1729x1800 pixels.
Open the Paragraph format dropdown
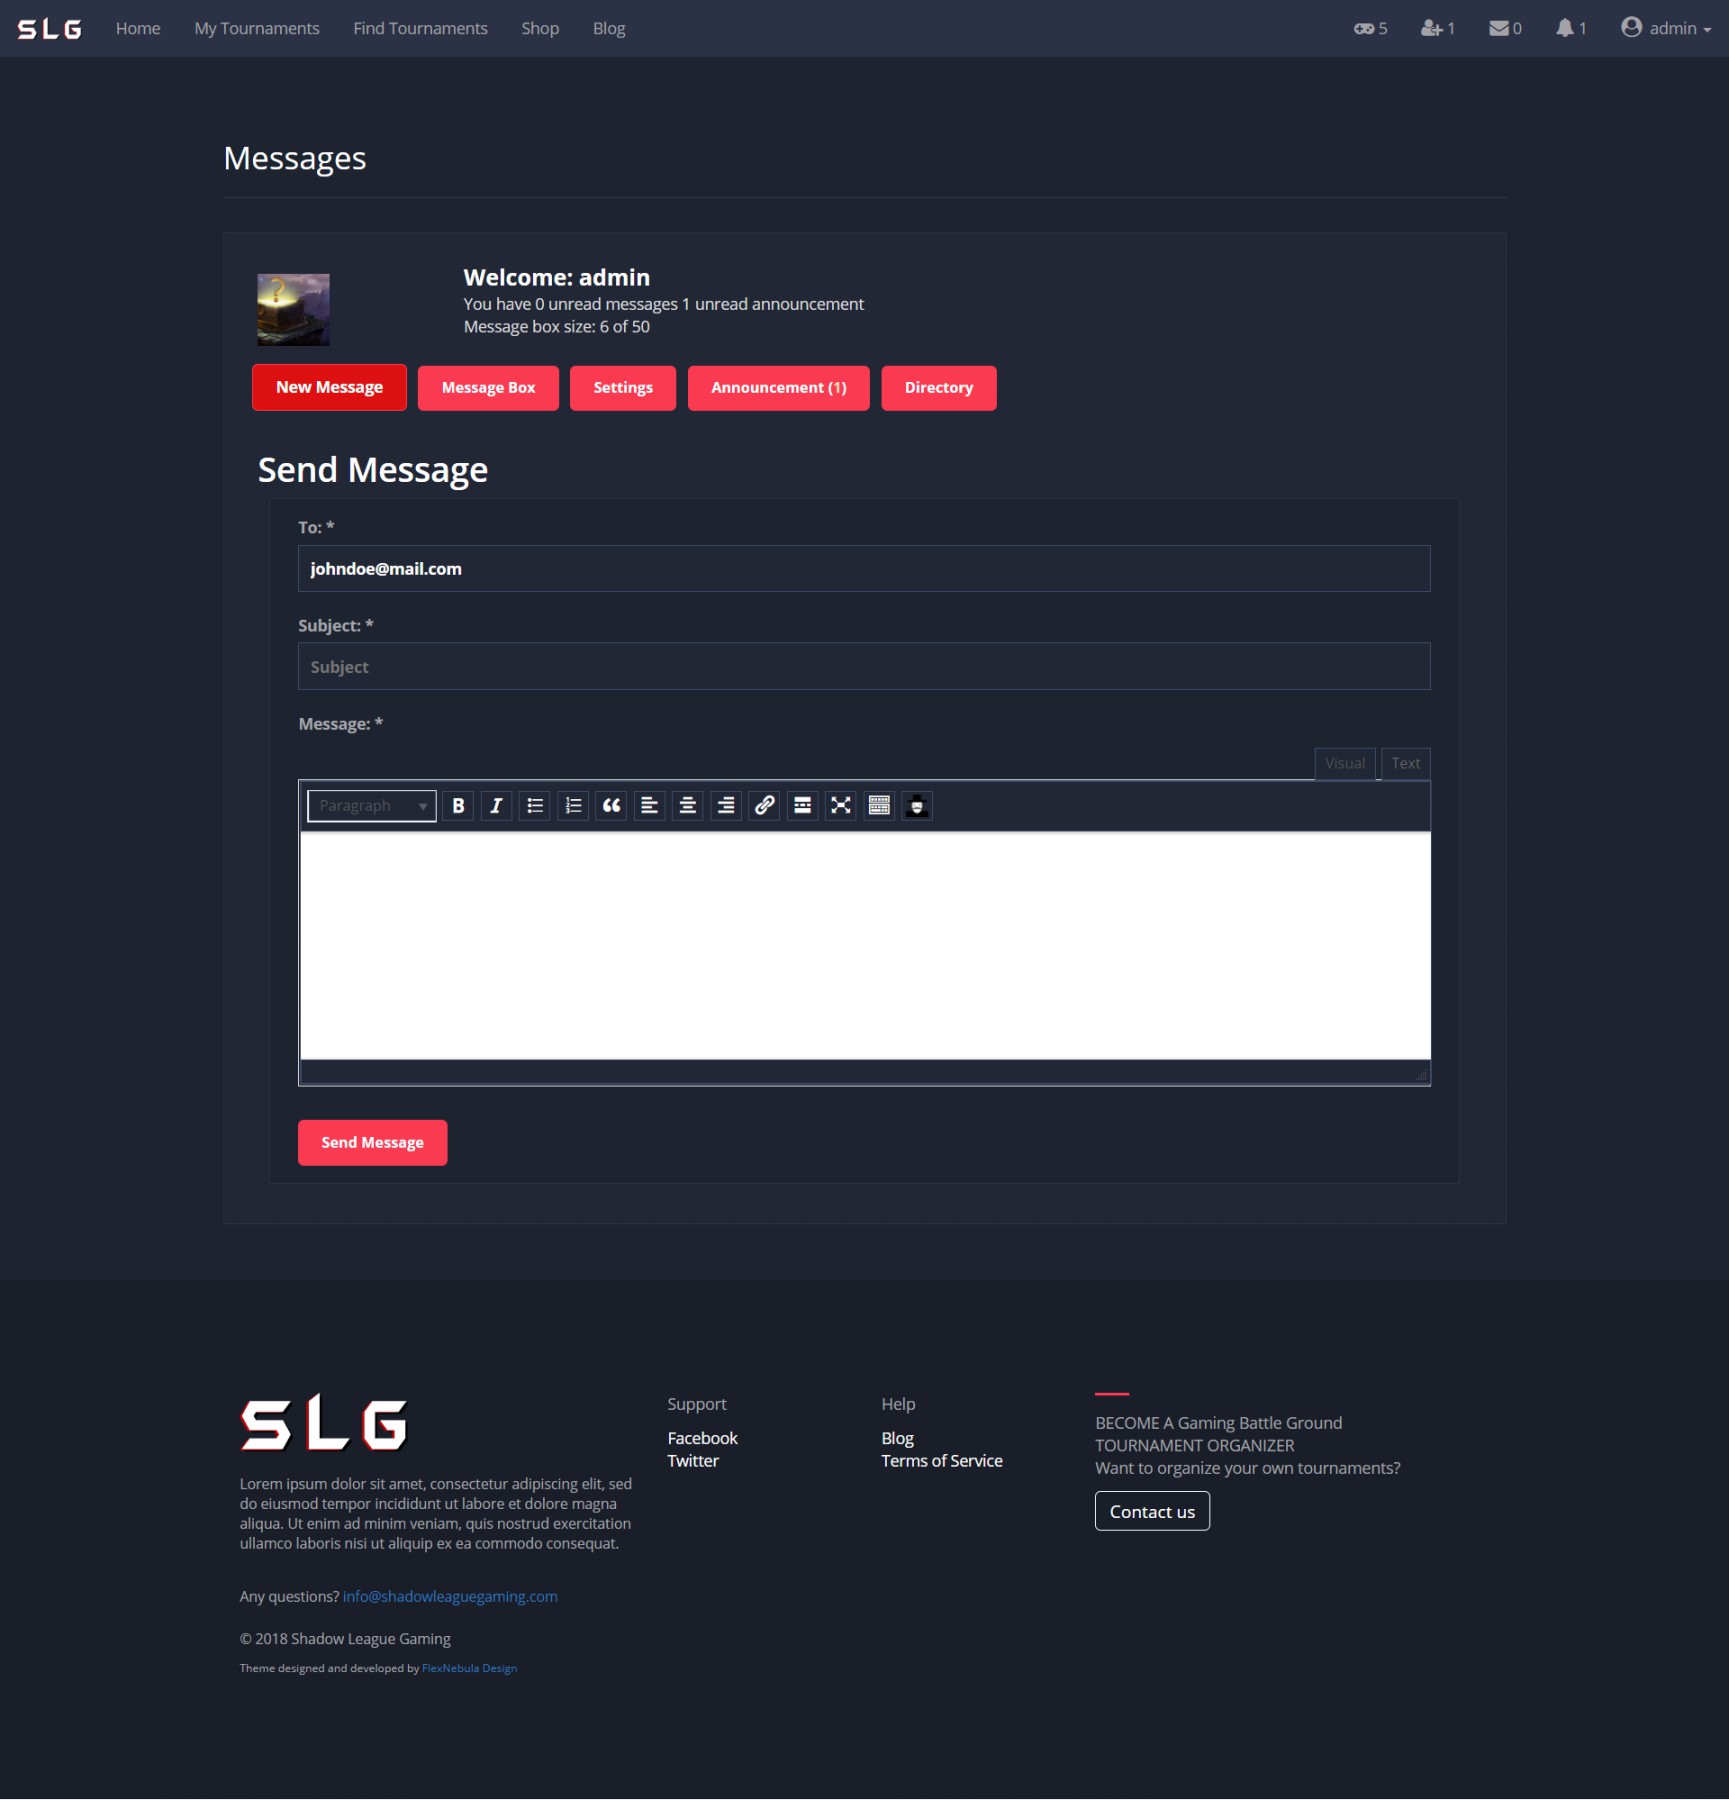coord(372,806)
